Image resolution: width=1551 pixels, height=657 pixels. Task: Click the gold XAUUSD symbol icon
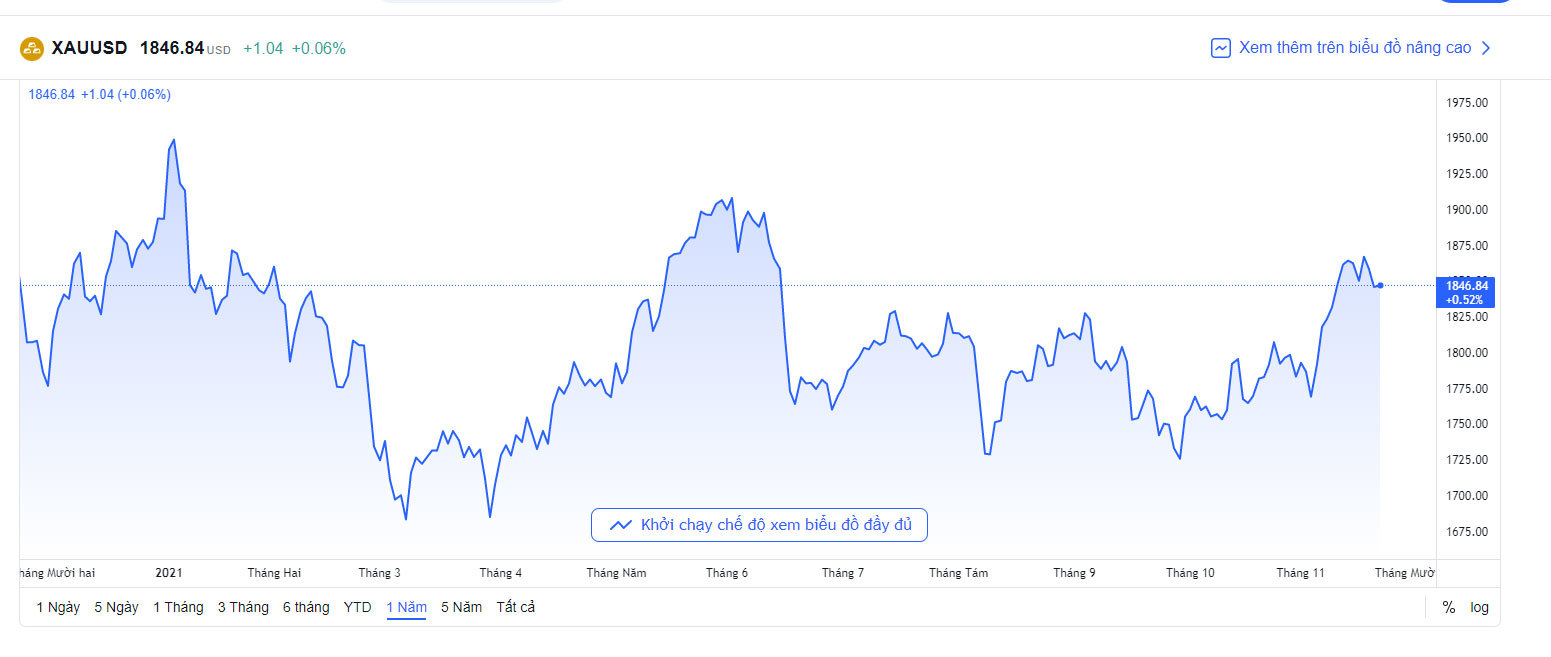32,48
